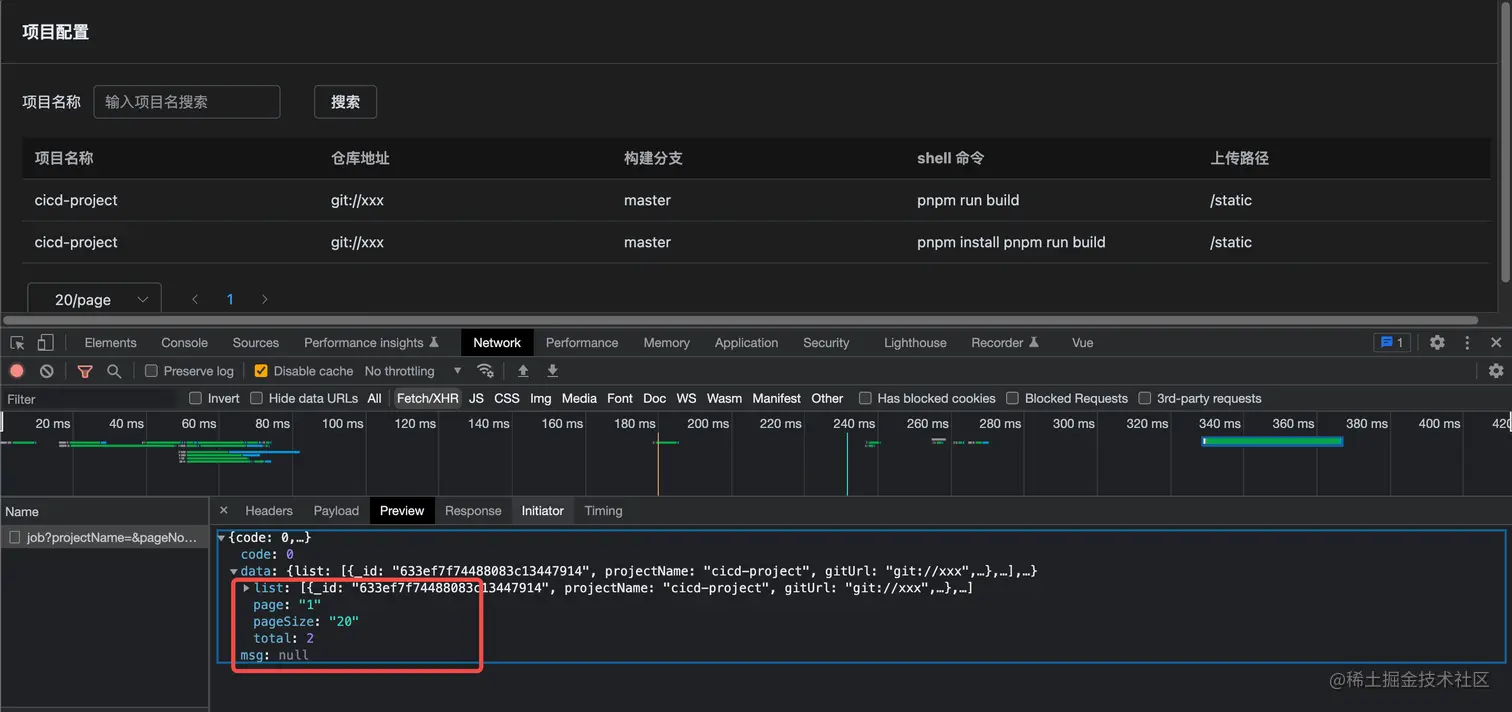Collapse the data object node
Screen dimensions: 1512x712
tap(234, 571)
